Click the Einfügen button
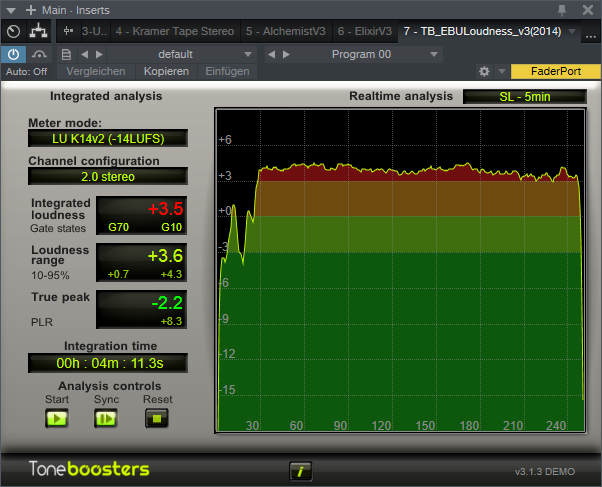 tap(227, 71)
